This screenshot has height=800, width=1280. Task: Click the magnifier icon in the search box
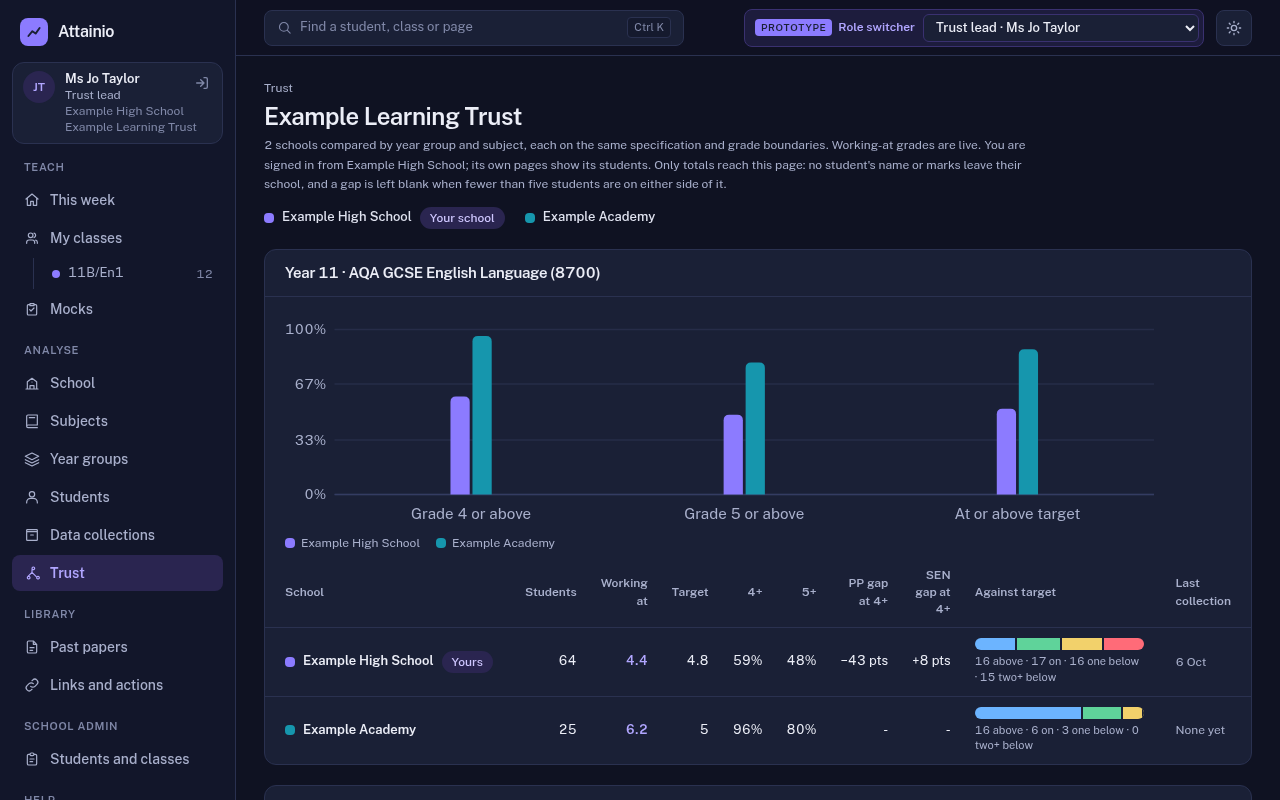(285, 28)
